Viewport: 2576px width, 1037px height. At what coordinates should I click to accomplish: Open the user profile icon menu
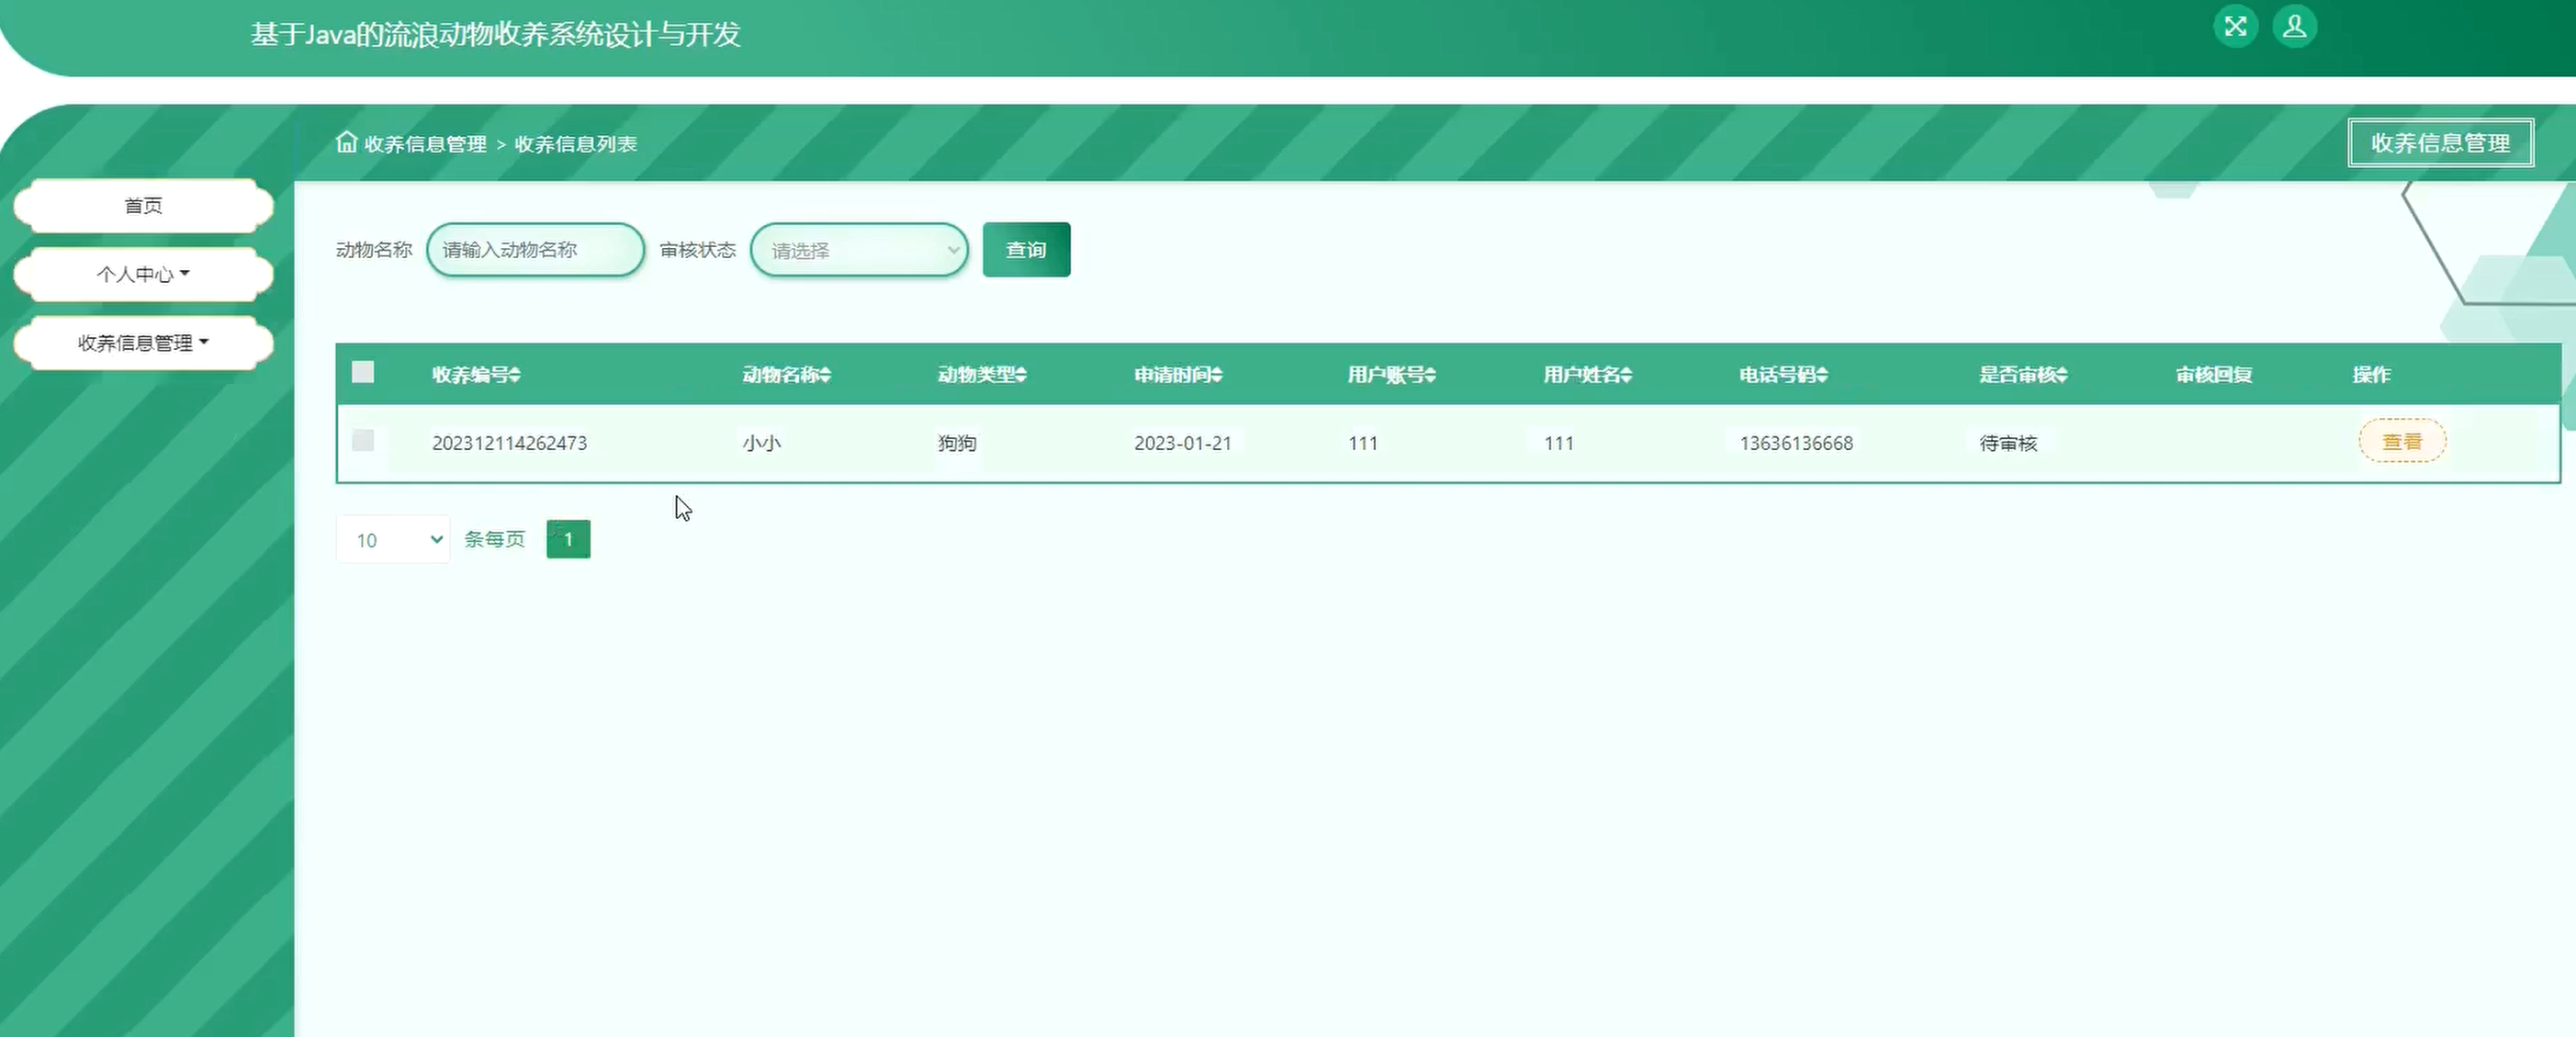tap(2294, 26)
